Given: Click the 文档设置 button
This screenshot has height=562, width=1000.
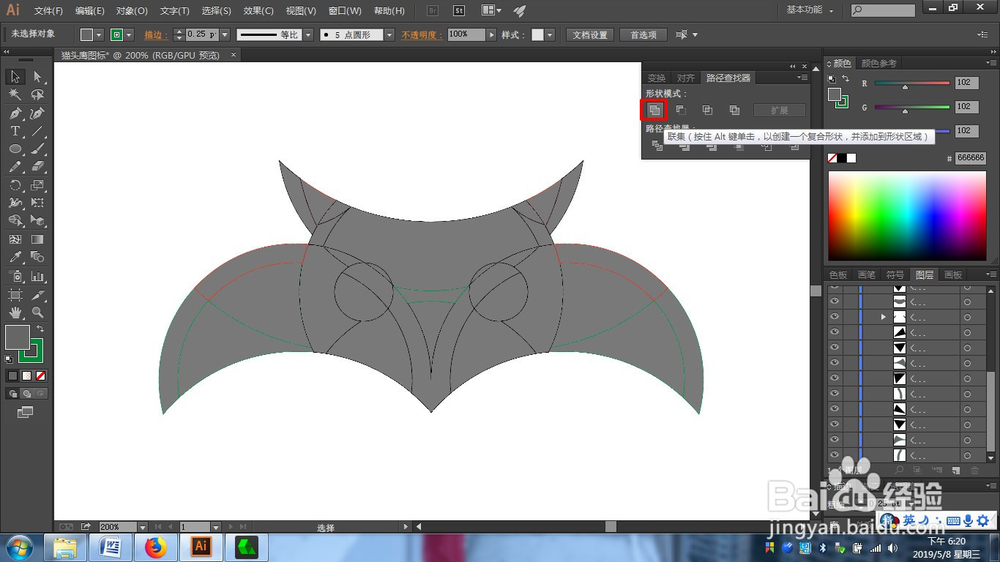Looking at the screenshot, I should click(589, 34).
